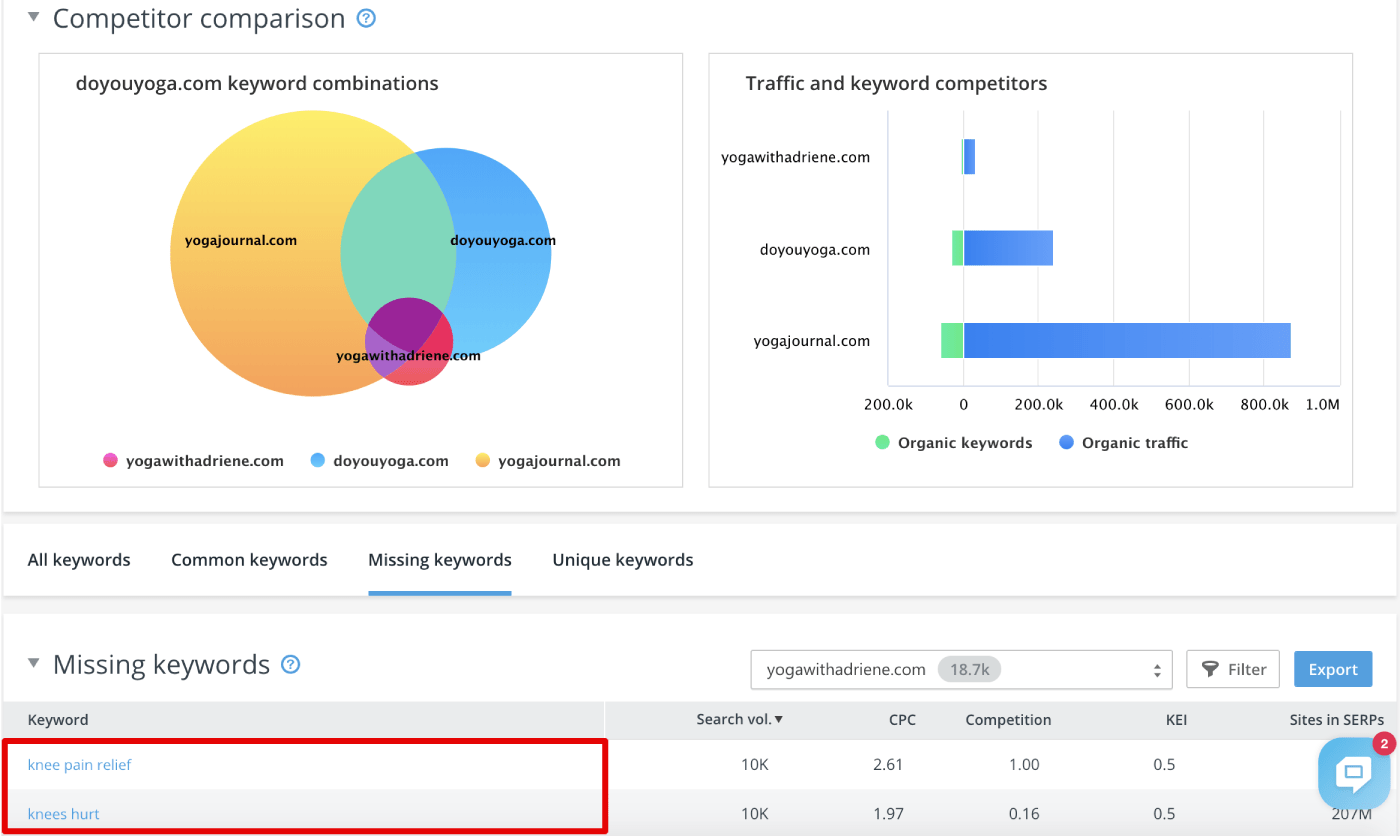Click the yogajournal.com organic traffic bar

1127,340
